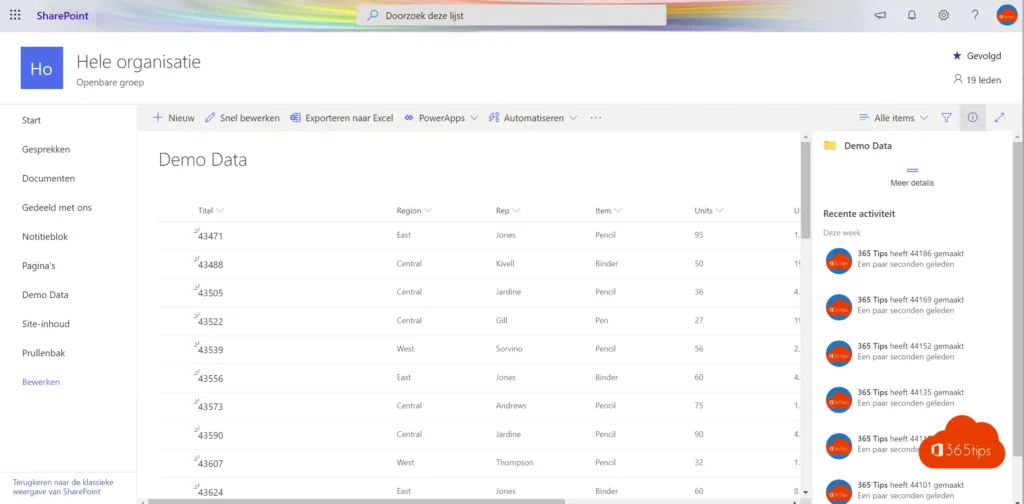The image size is (1024, 504).
Task: Click the Gevolgd star icon
Action: click(957, 56)
